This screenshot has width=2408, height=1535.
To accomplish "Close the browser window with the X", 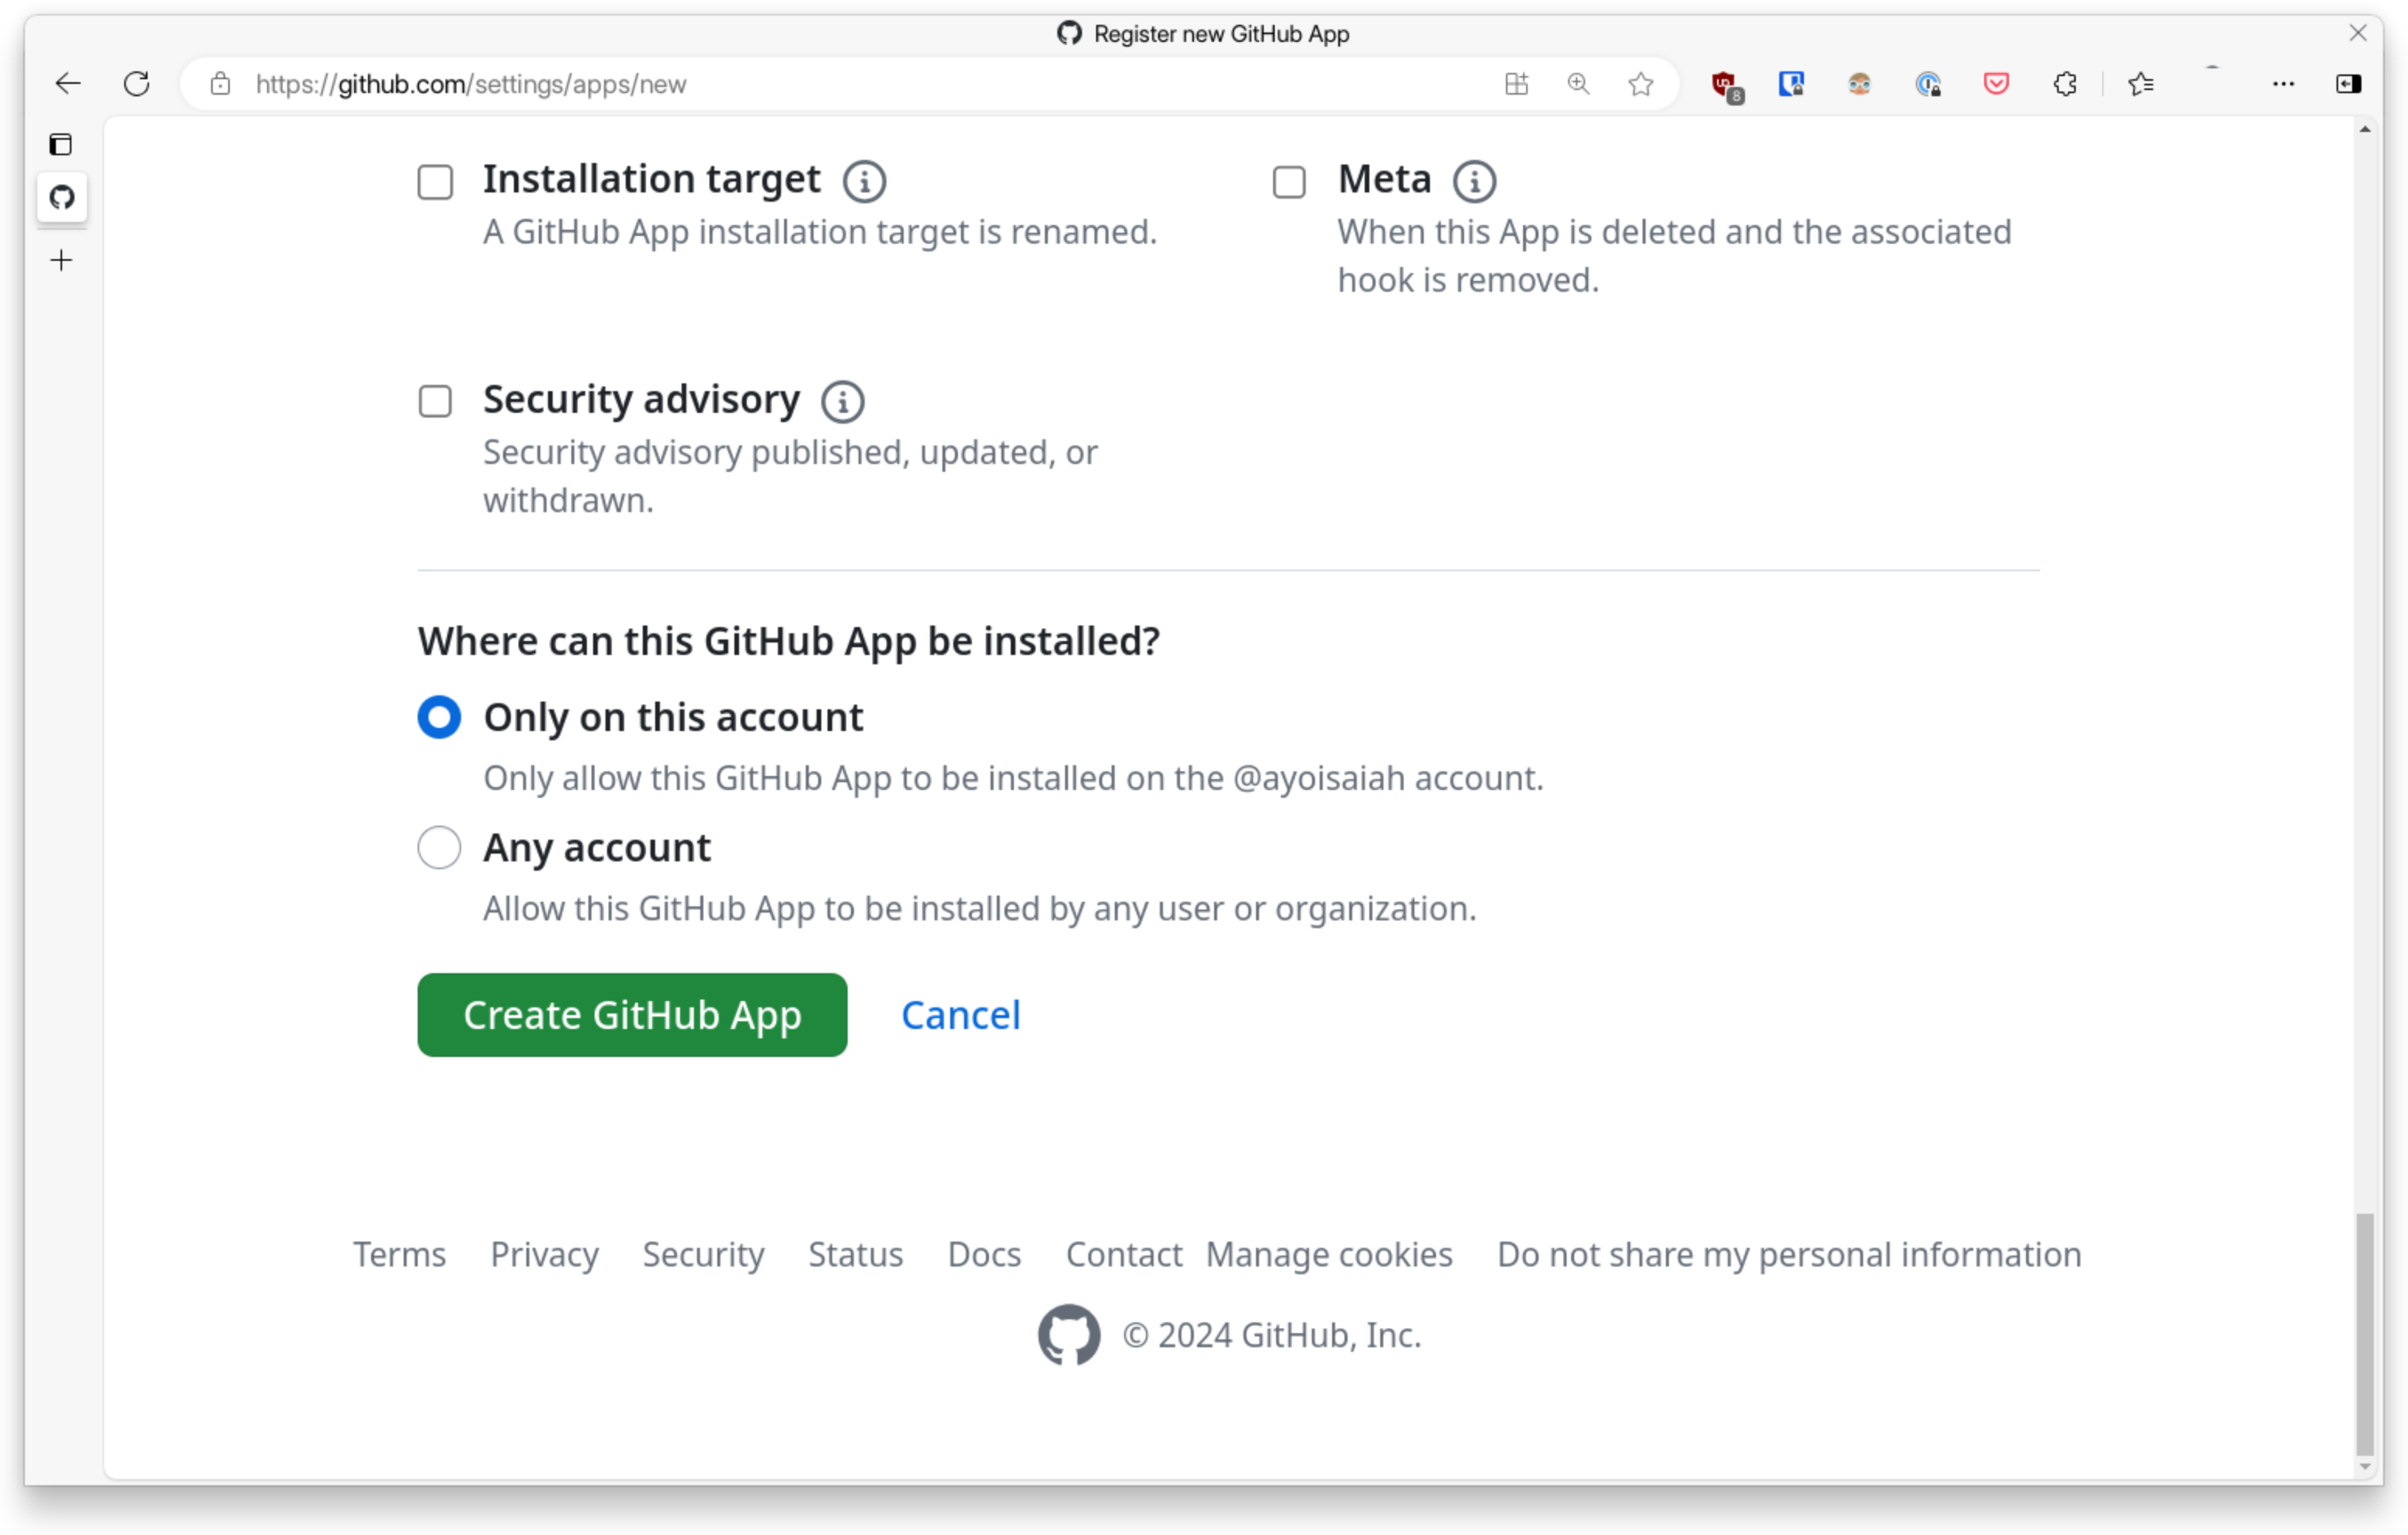I will click(2357, 33).
